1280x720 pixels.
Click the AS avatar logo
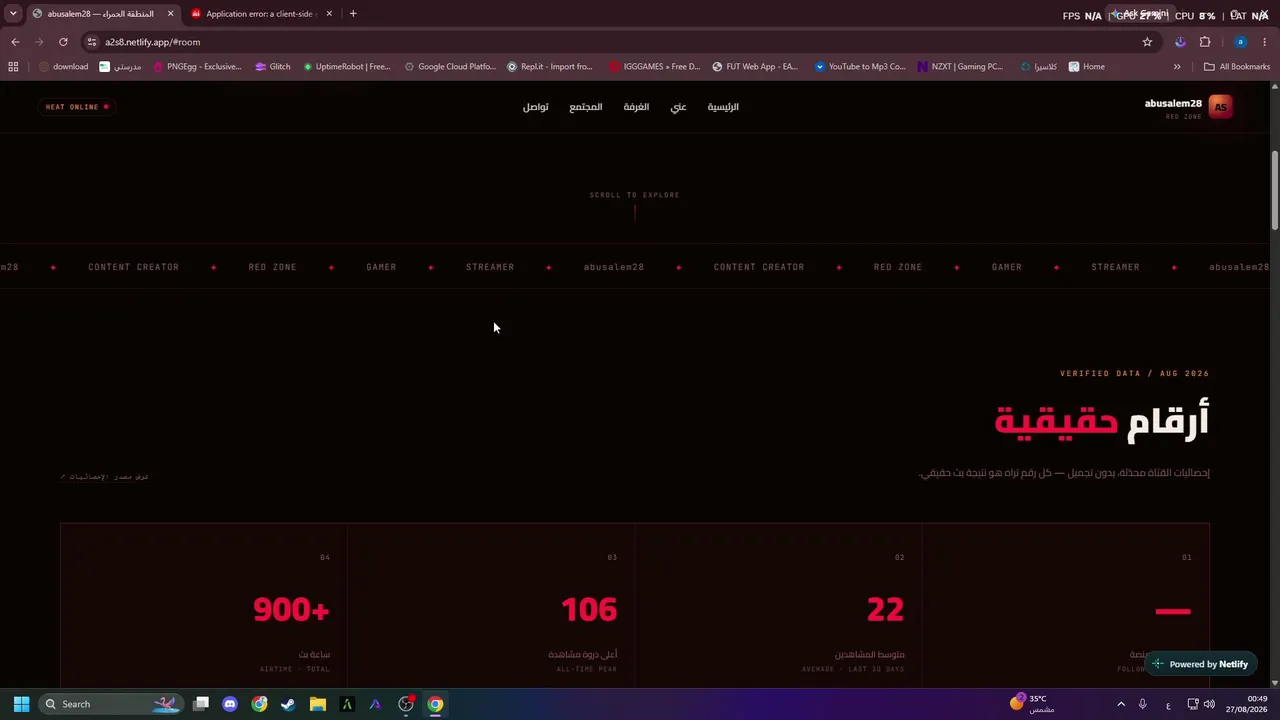click(1220, 107)
